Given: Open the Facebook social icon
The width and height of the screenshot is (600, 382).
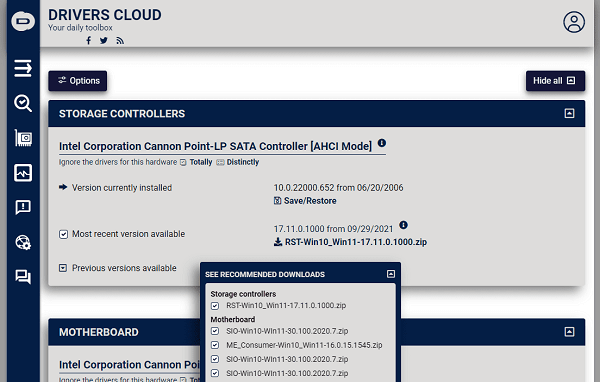Looking at the screenshot, I should click(88, 41).
